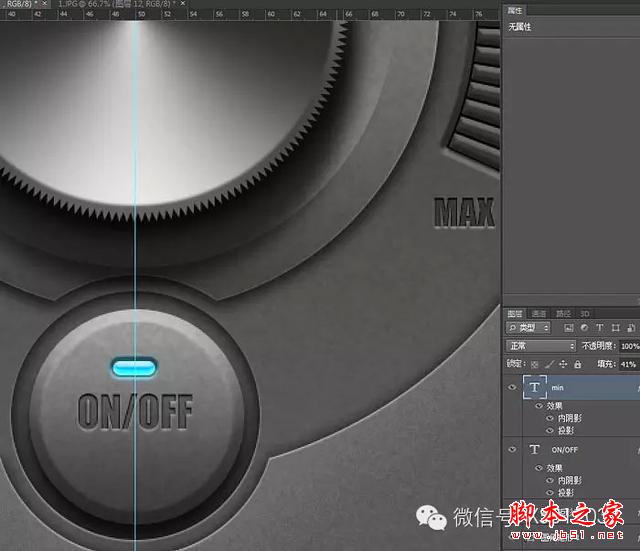
Task: Filter layers by type (T) icon
Action: click(x=600, y=328)
